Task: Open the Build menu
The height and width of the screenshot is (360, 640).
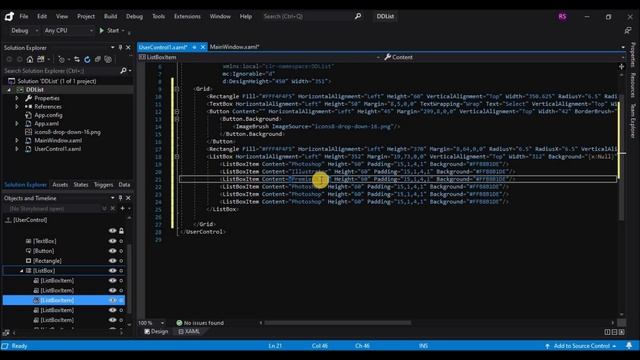Action: [x=110, y=16]
